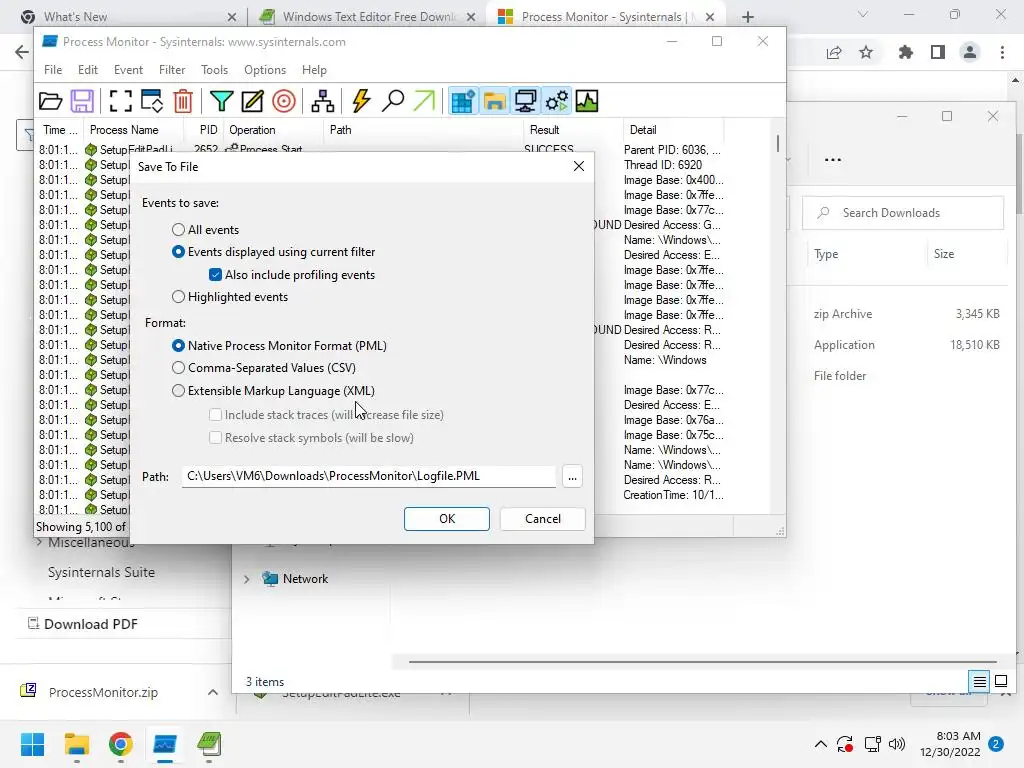
Task: Browse for path with the ellipsis button
Action: pyautogui.click(x=572, y=477)
